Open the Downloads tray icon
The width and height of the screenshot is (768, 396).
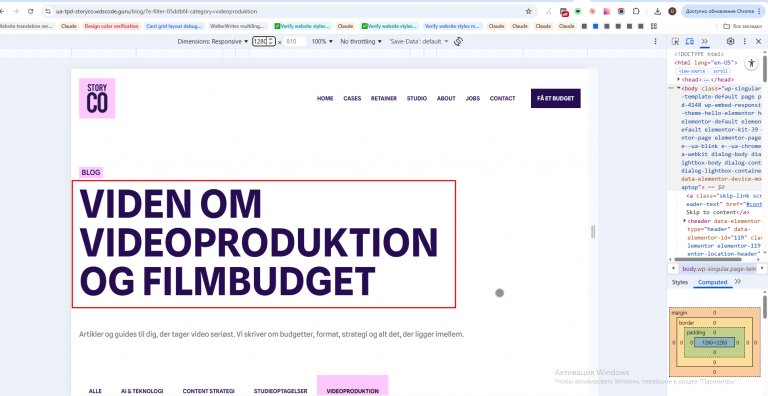pyautogui.click(x=658, y=11)
